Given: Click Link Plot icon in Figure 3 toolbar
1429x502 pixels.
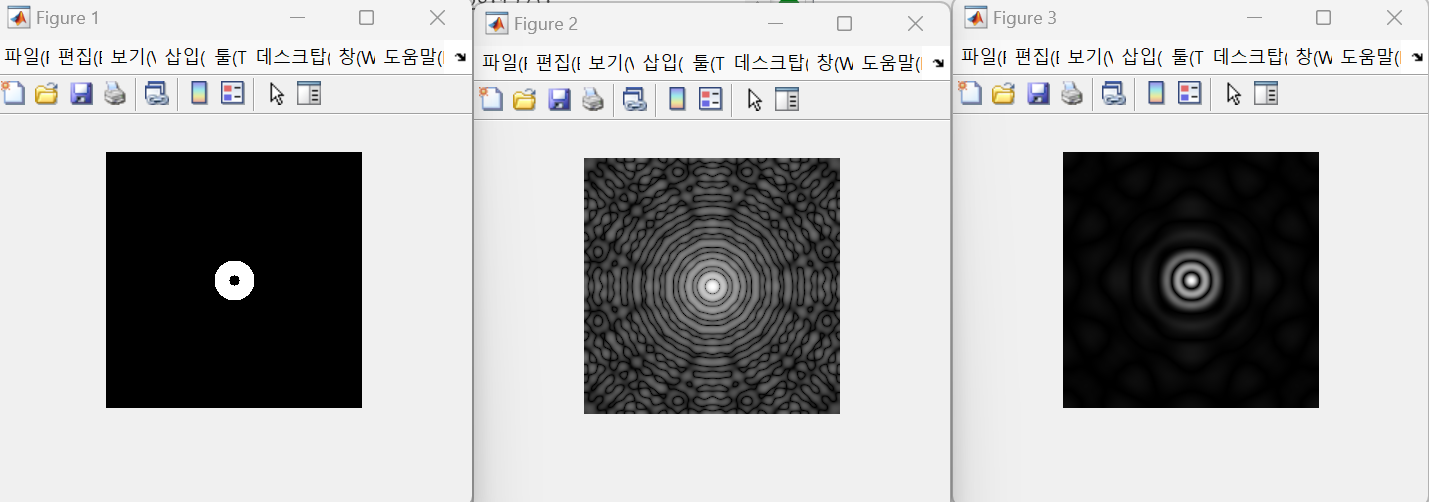Looking at the screenshot, I should (x=1113, y=93).
